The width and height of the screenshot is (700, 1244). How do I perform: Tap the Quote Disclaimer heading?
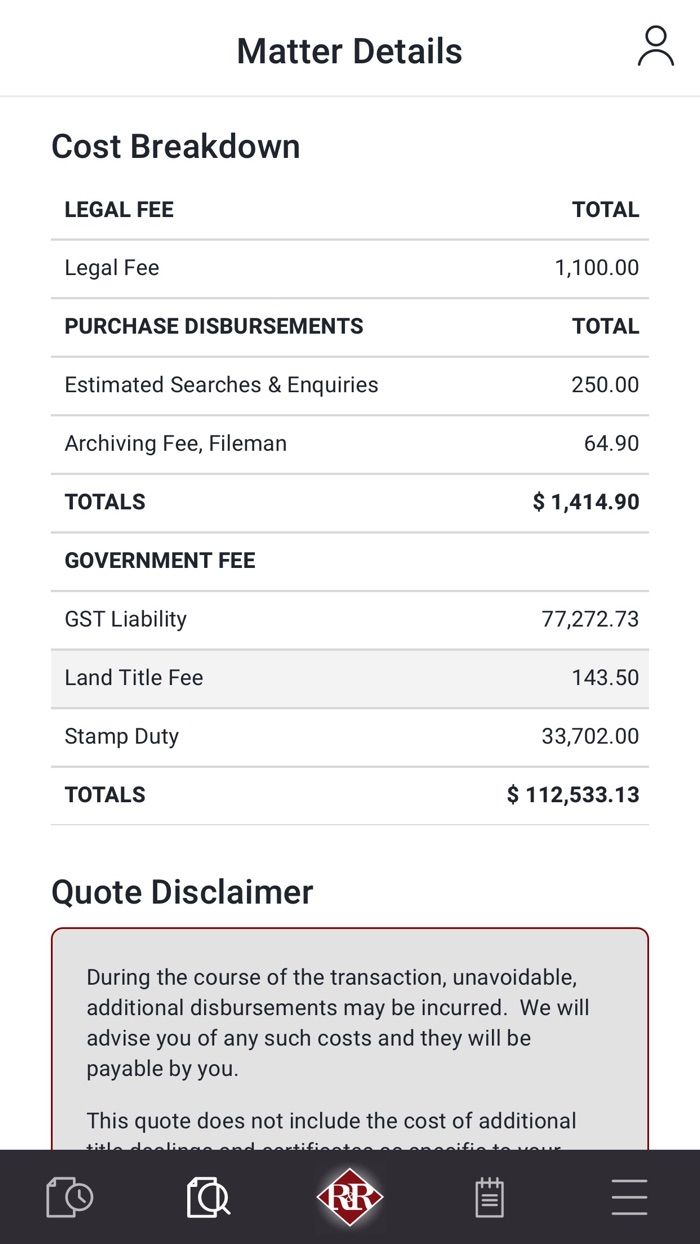(x=182, y=892)
